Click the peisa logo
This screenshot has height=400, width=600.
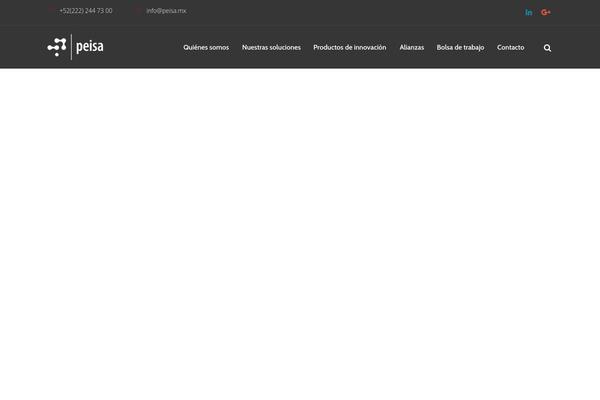click(75, 47)
